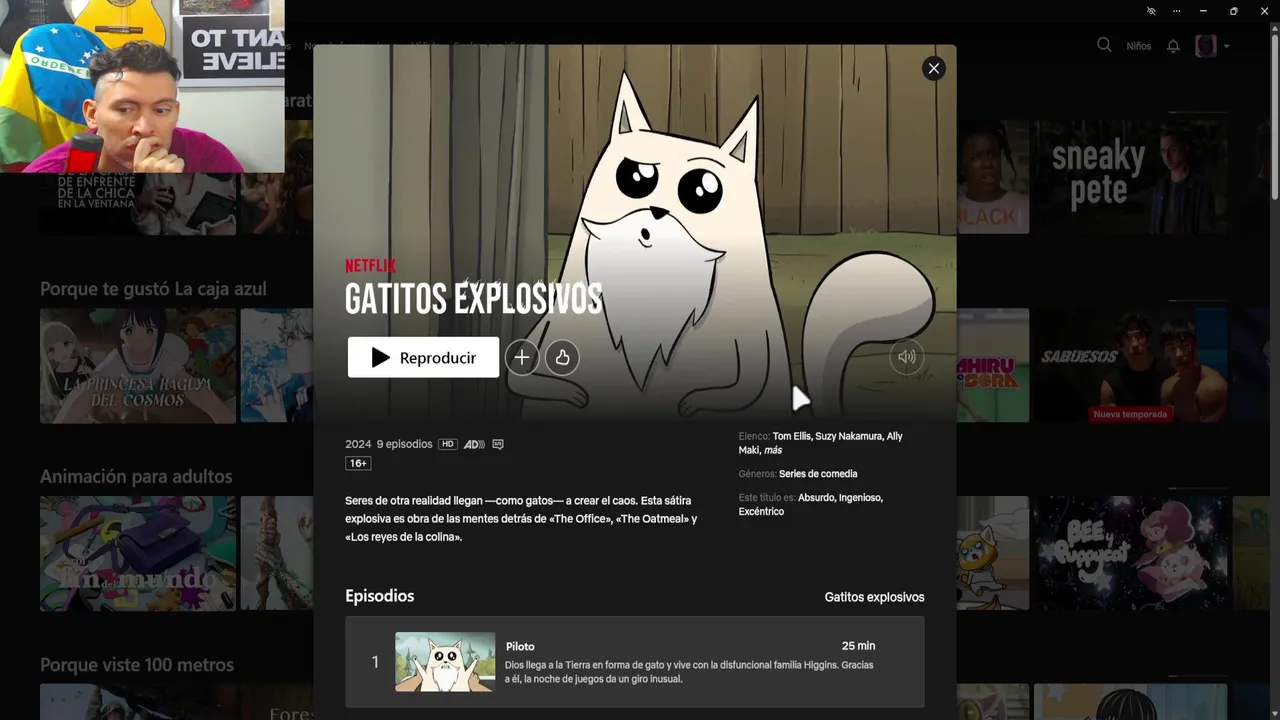The width and height of the screenshot is (1280, 720).
Task: Click the HD quality badge
Action: point(447,444)
